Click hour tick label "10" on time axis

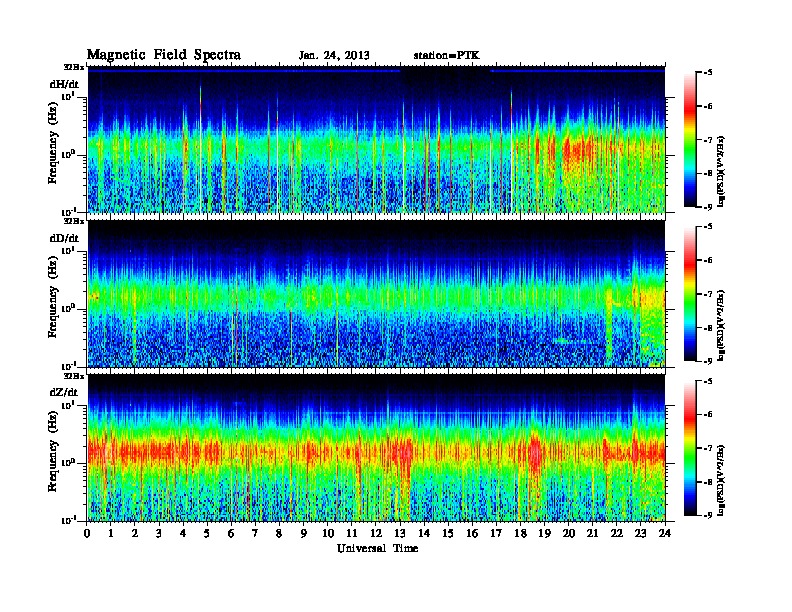click(328, 533)
